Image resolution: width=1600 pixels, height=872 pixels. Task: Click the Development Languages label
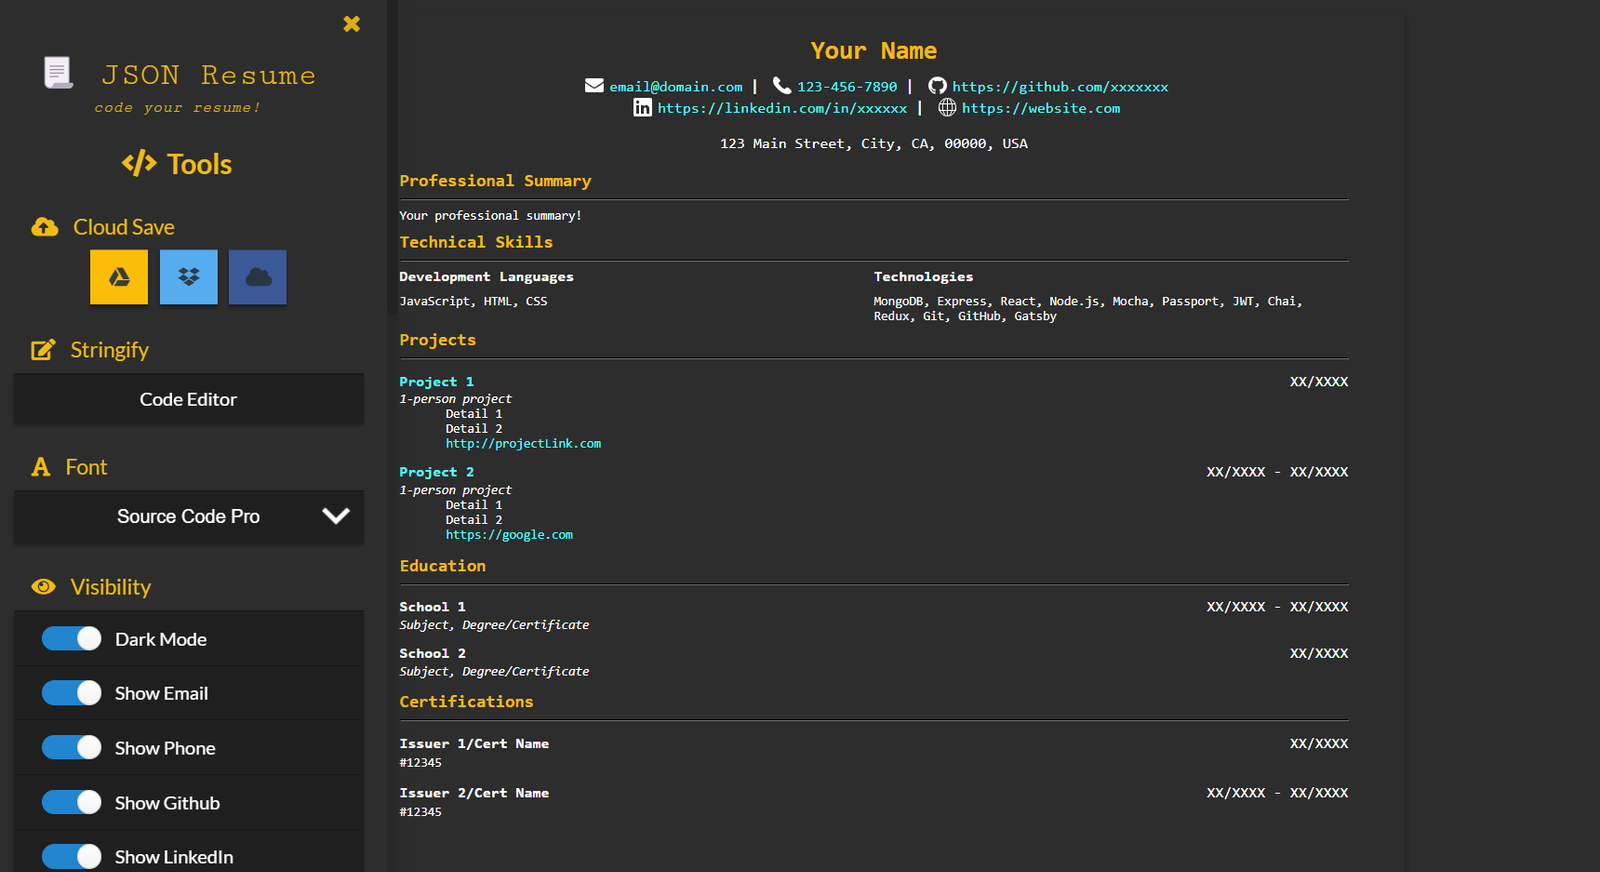[487, 277]
